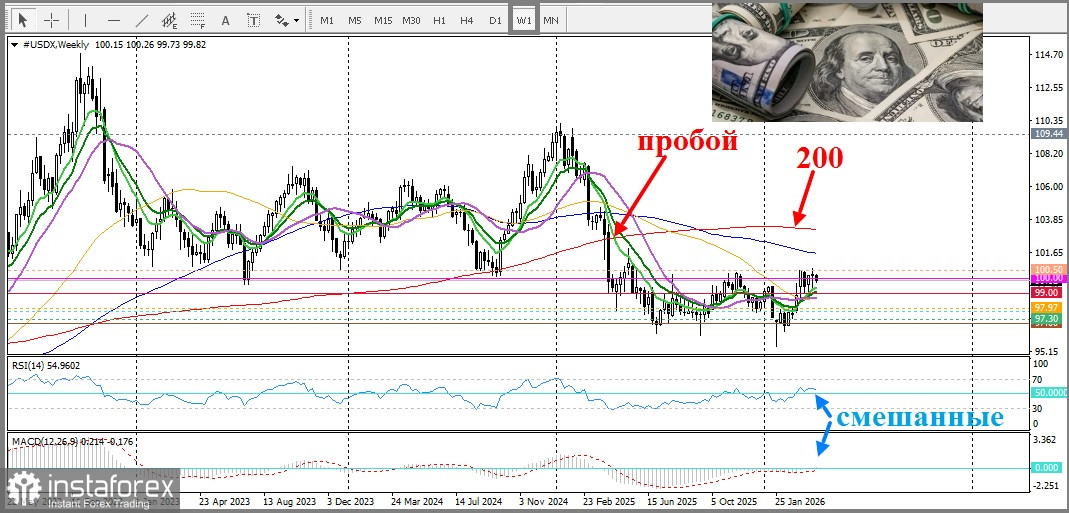Image resolution: width=1069 pixels, height=513 pixels.
Task: Switch chart to M1 timeframe
Action: tap(327, 20)
